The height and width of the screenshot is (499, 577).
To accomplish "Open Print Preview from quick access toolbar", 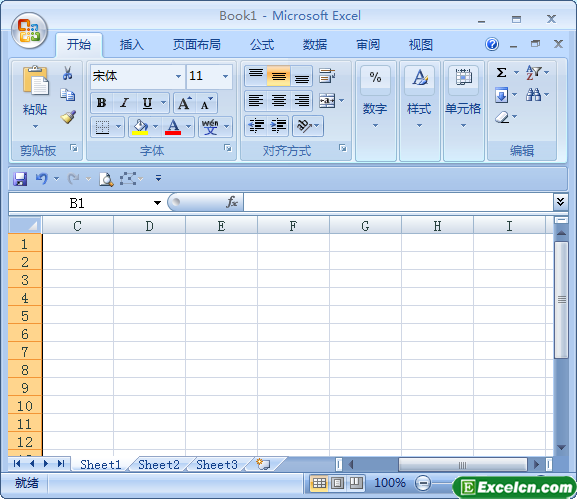I will tap(106, 179).
